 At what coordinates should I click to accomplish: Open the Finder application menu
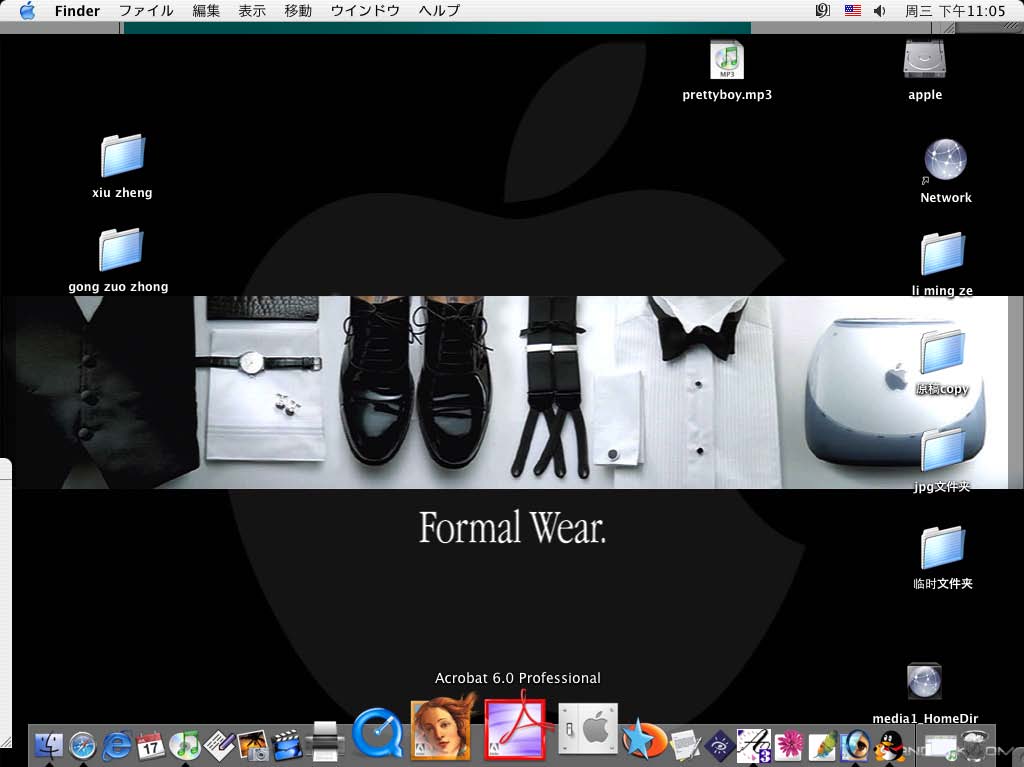click(x=77, y=10)
